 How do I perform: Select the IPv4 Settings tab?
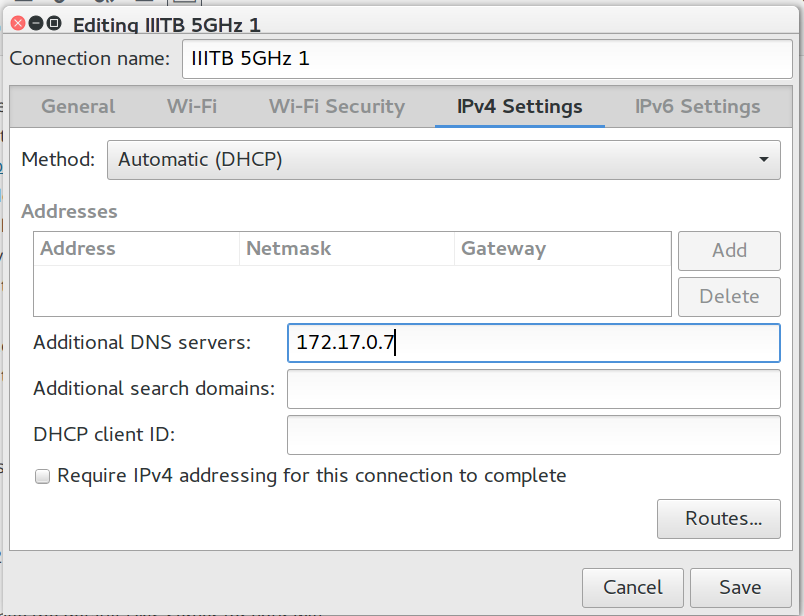pos(519,106)
